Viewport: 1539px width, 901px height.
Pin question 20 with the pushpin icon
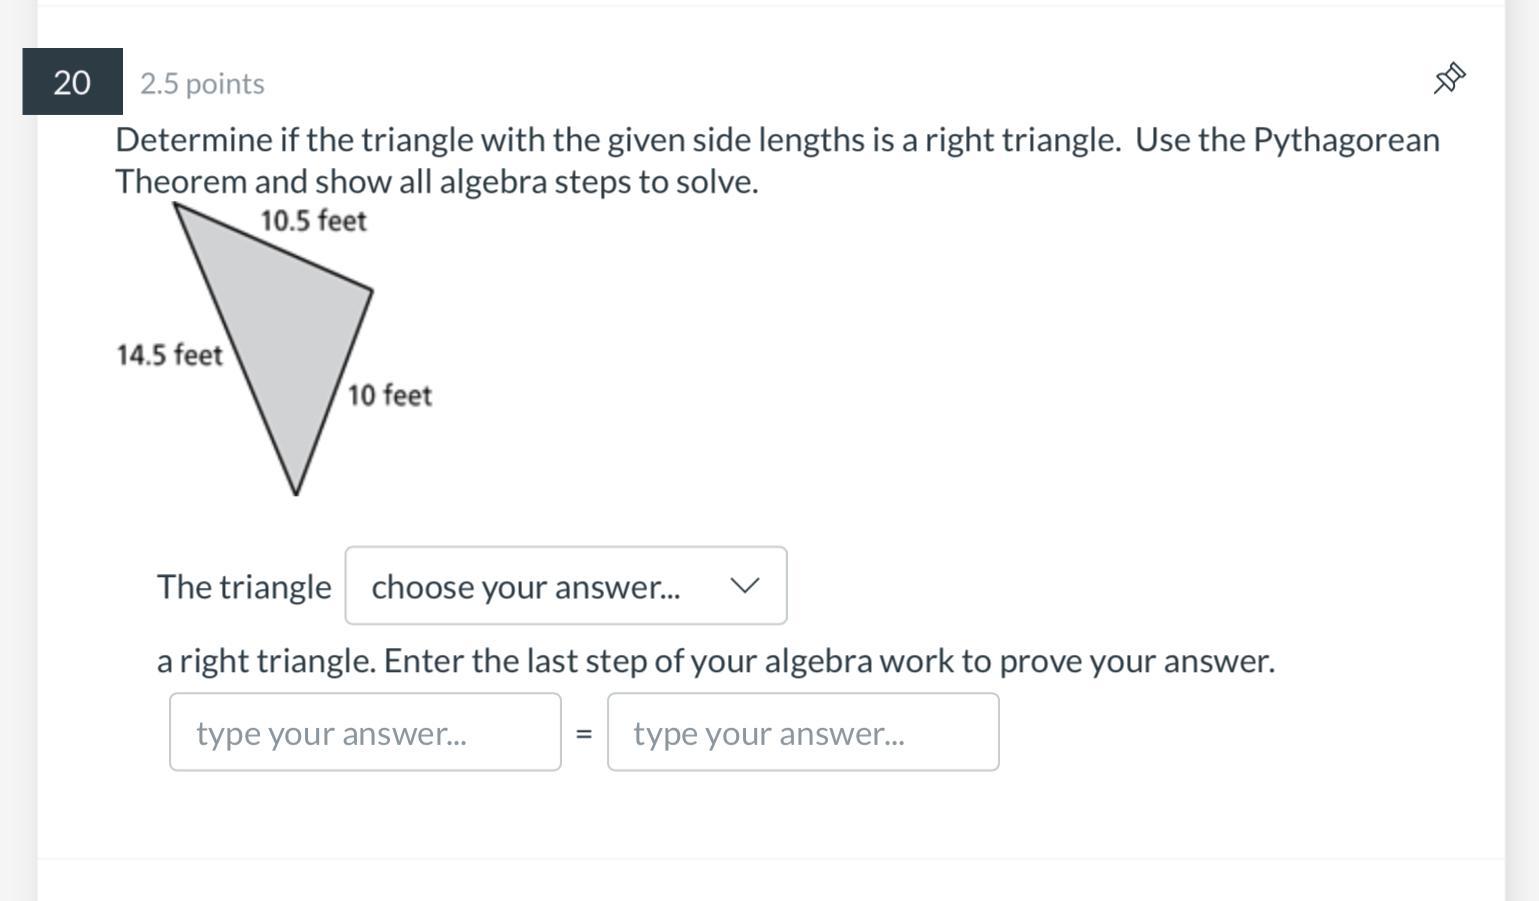coord(1449,78)
